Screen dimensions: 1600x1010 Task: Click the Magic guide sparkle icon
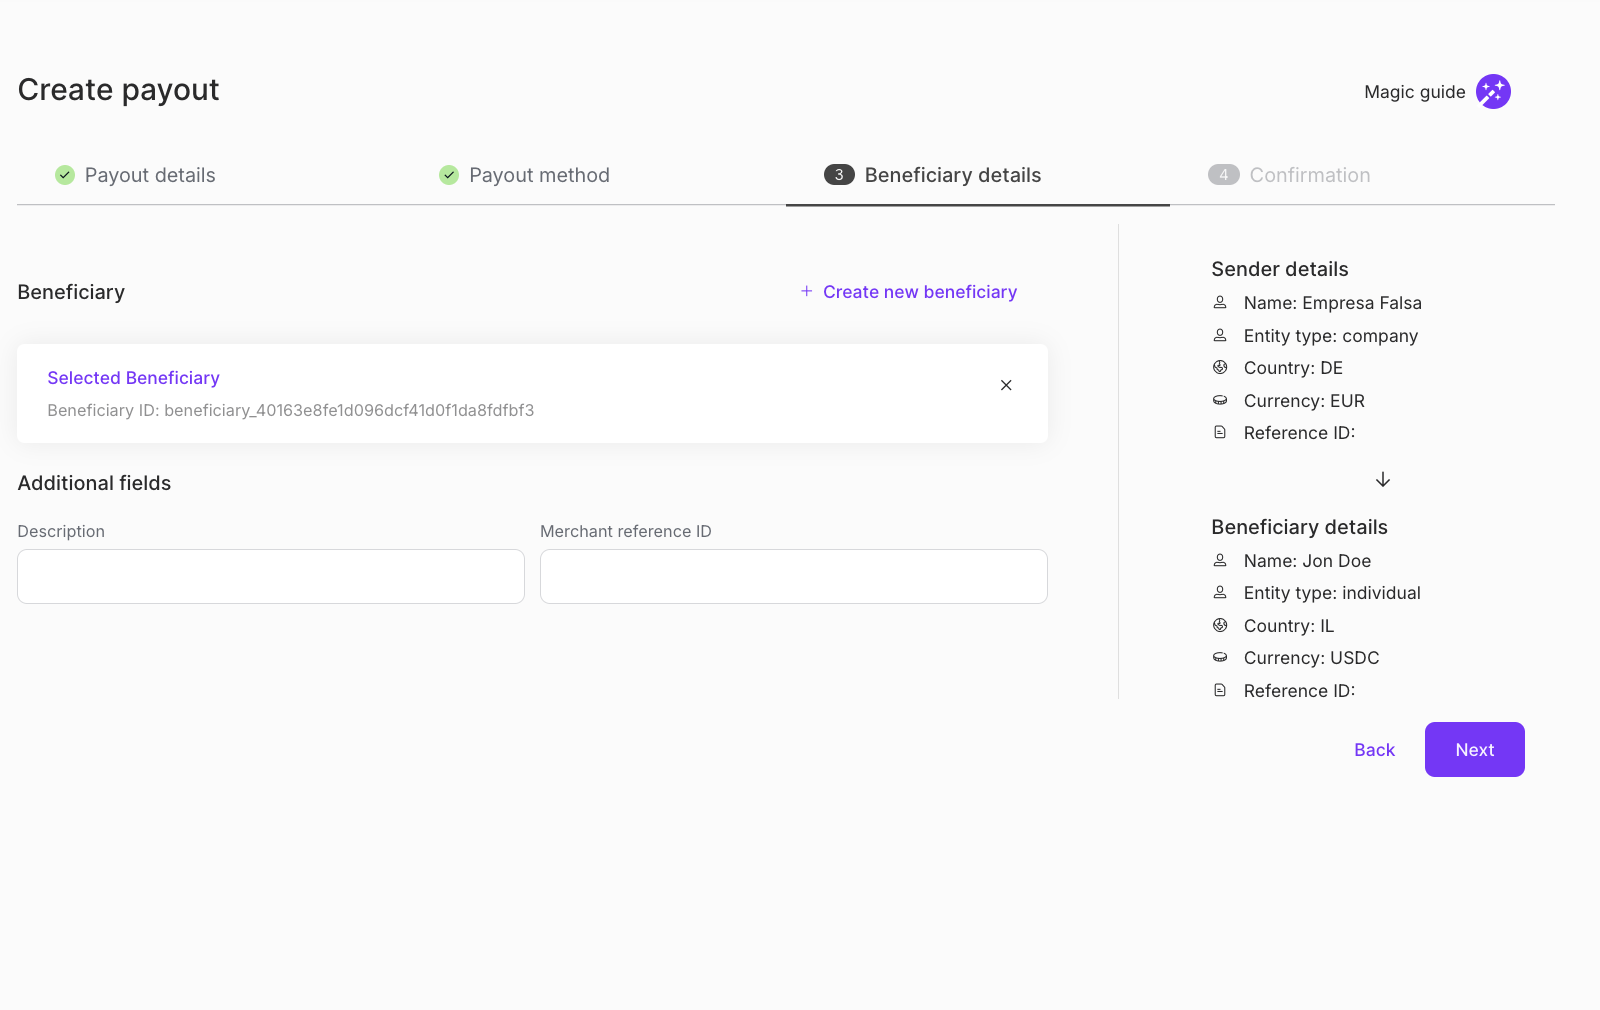[1493, 91]
